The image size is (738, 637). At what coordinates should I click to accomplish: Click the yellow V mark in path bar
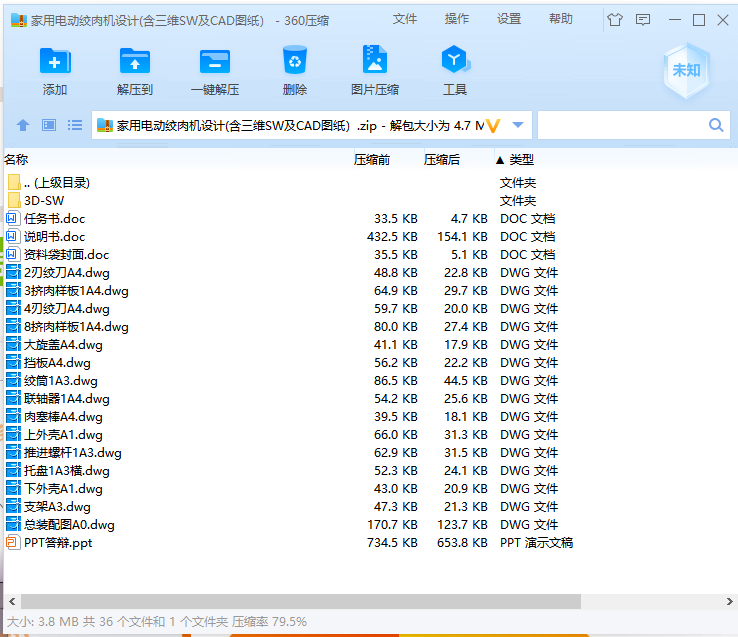point(493,126)
